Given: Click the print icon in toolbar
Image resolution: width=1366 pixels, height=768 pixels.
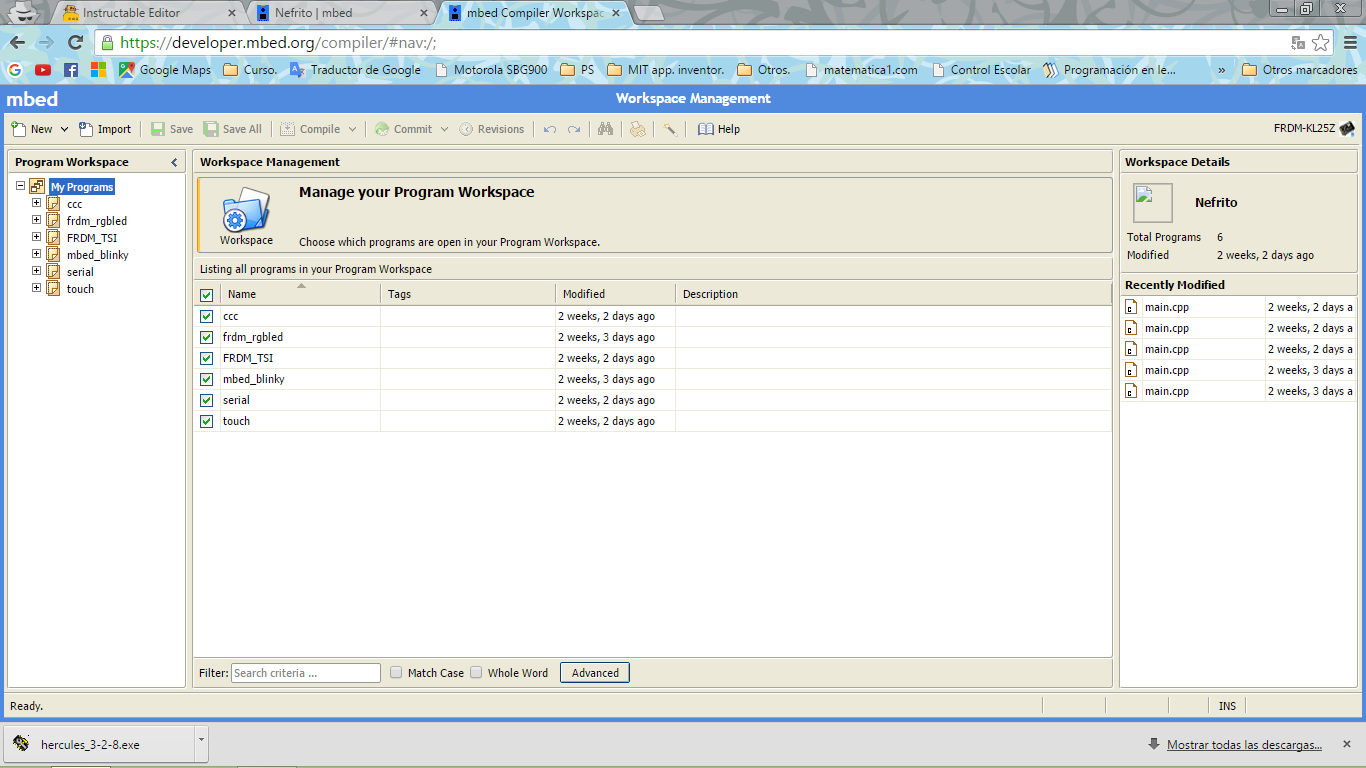Looking at the screenshot, I should point(637,129).
